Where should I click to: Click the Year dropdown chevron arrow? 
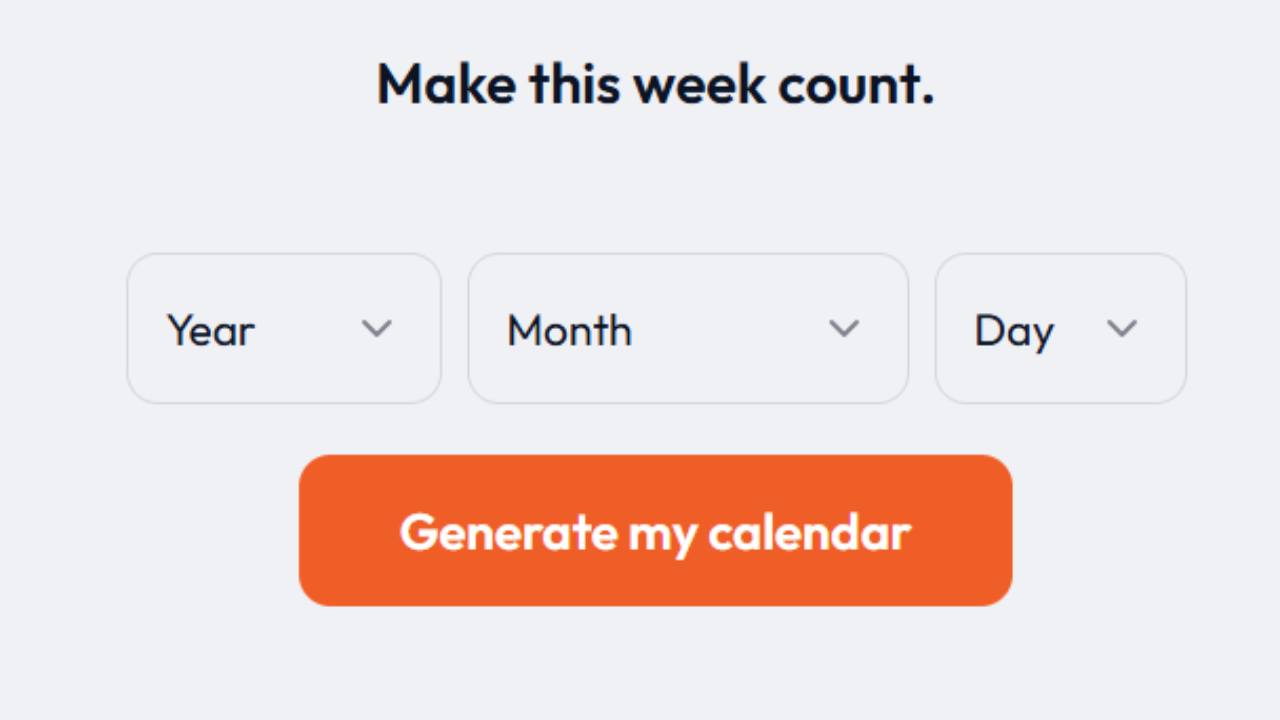pos(376,329)
